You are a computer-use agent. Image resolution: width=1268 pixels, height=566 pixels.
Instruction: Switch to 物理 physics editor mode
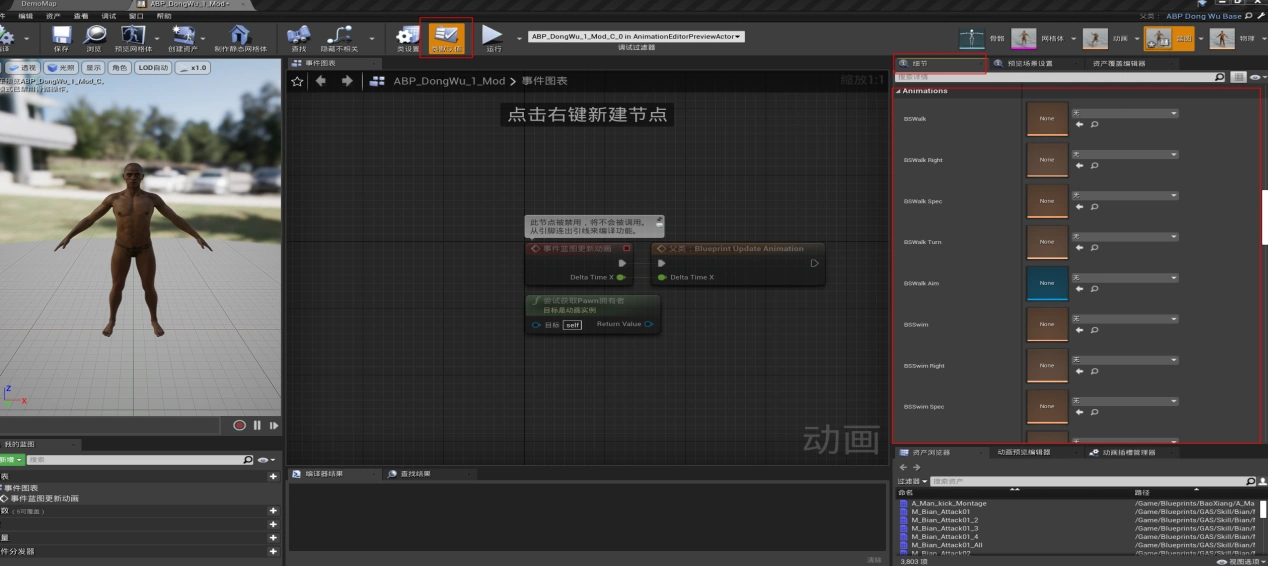click(1222, 38)
